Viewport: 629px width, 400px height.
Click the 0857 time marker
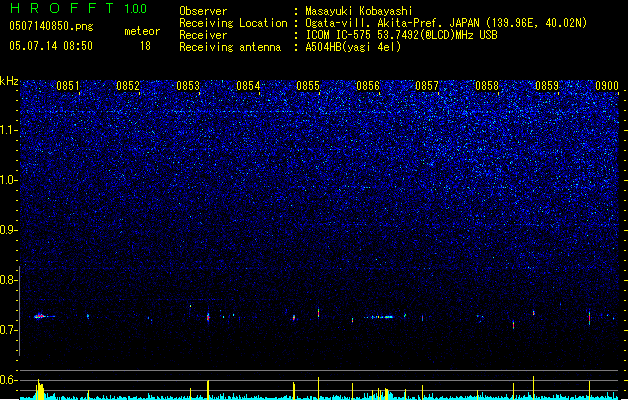click(x=427, y=86)
